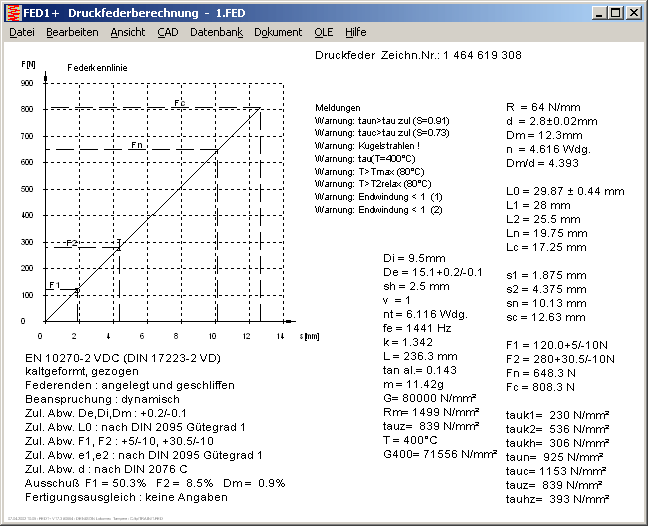Click the 'tauc= 1153 N/mm²' value
Screen dimensions: 648x526
556,471
